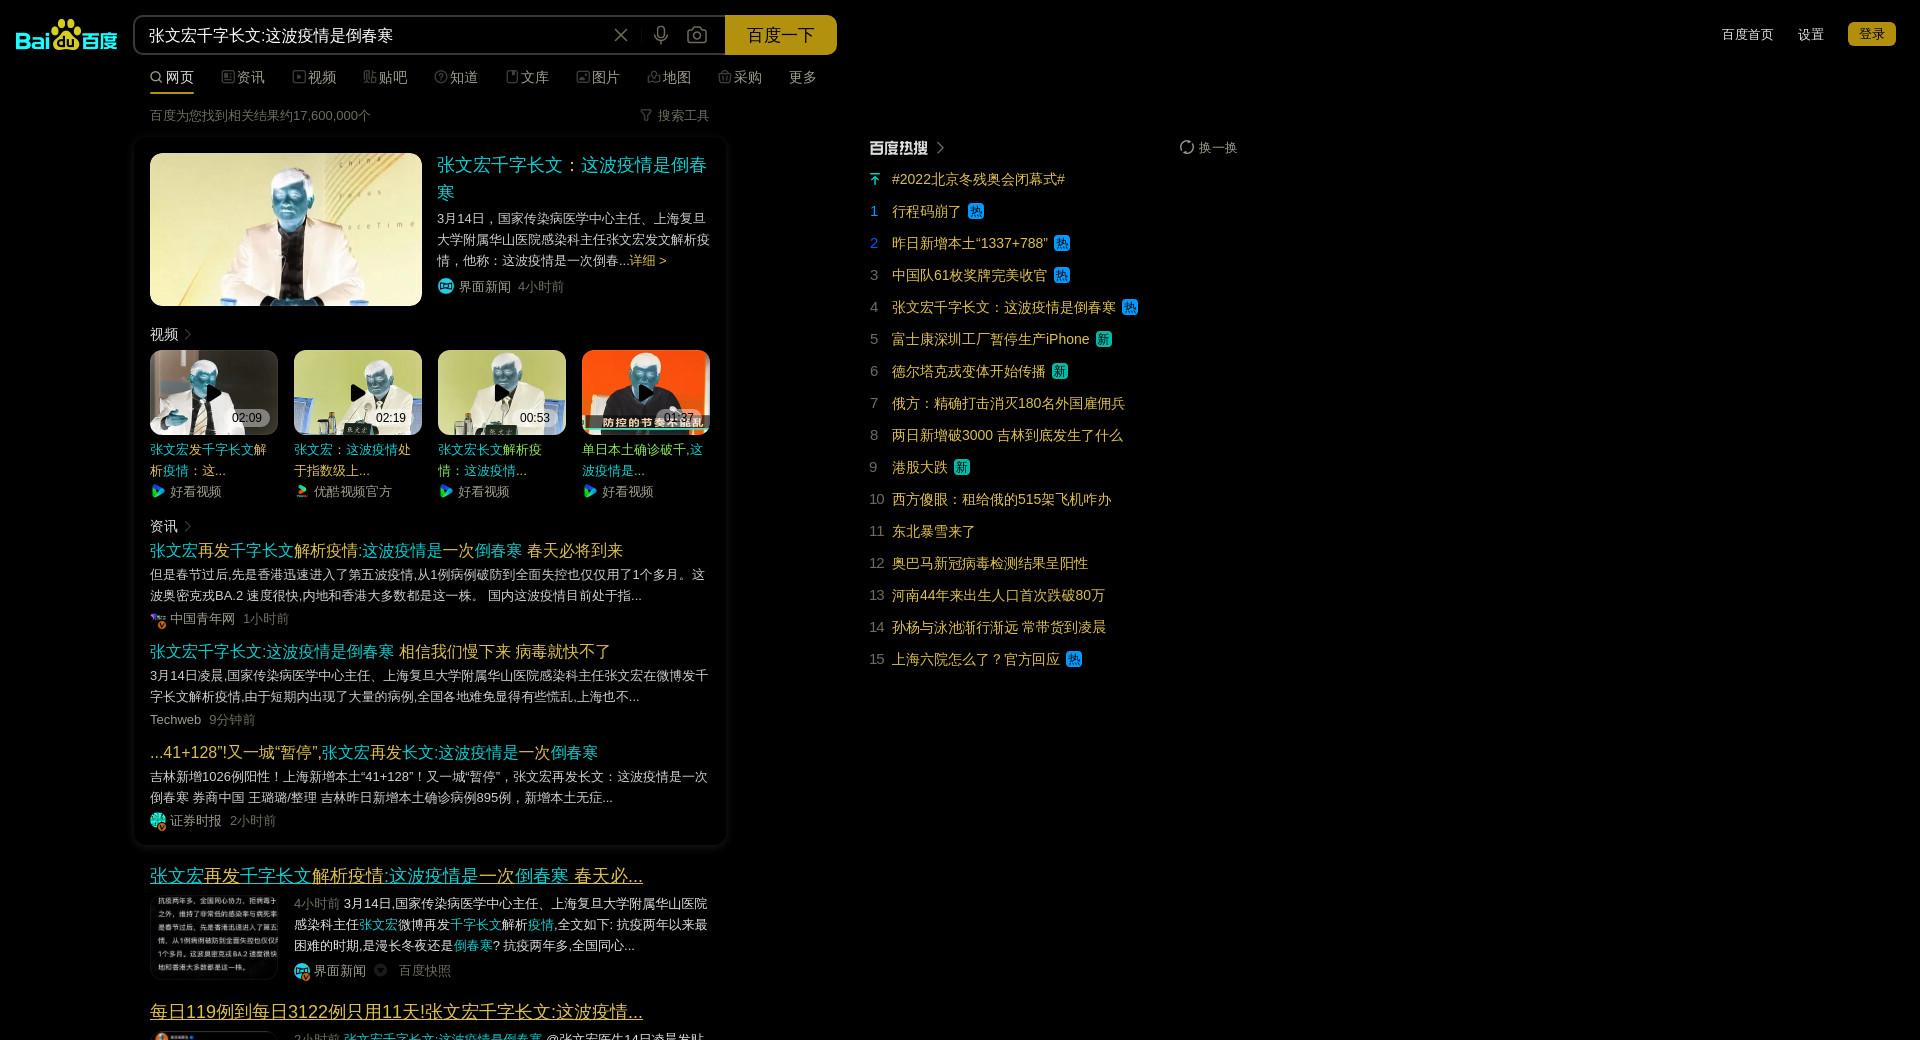
Task: Switch to the 图片 tab
Action: click(x=598, y=77)
